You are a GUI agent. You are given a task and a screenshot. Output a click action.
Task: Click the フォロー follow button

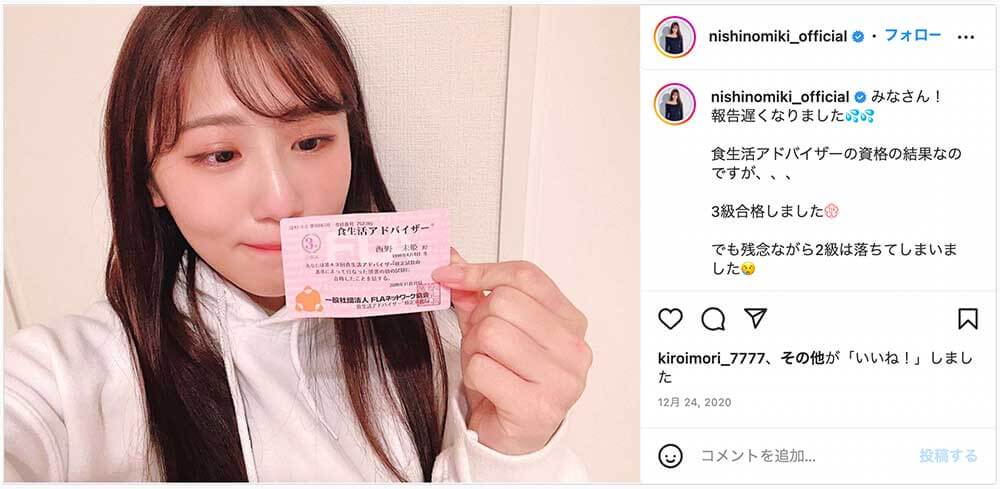pos(912,35)
